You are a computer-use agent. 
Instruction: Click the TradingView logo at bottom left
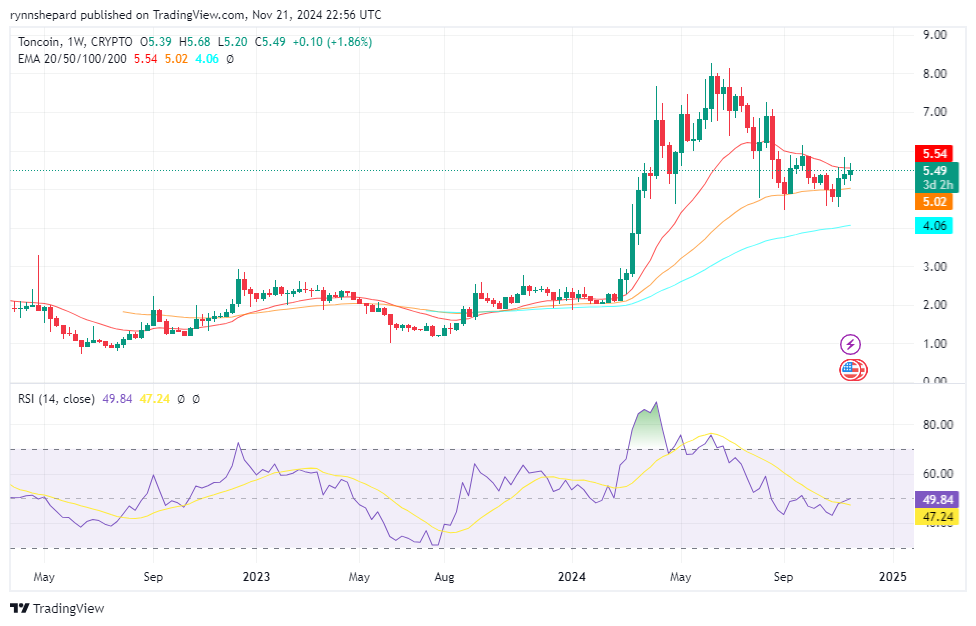(57, 608)
